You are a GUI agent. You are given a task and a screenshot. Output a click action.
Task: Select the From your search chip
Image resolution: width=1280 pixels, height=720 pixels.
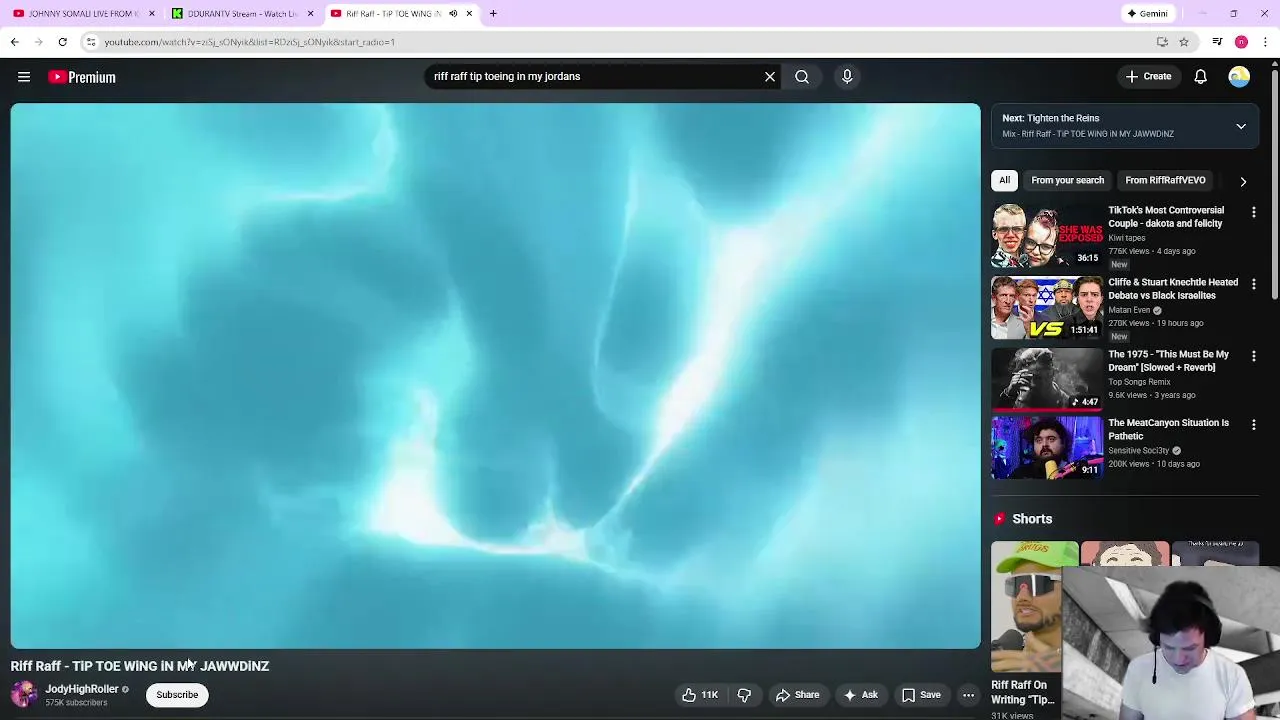point(1067,180)
